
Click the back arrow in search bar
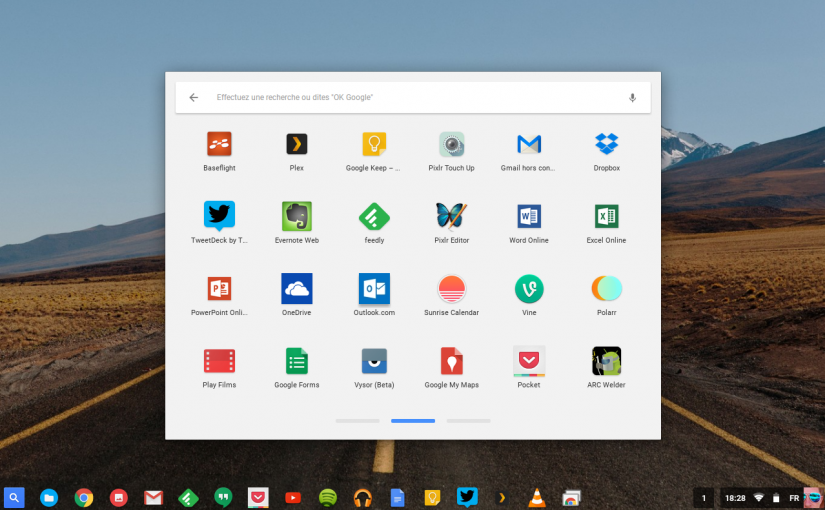pyautogui.click(x=194, y=97)
